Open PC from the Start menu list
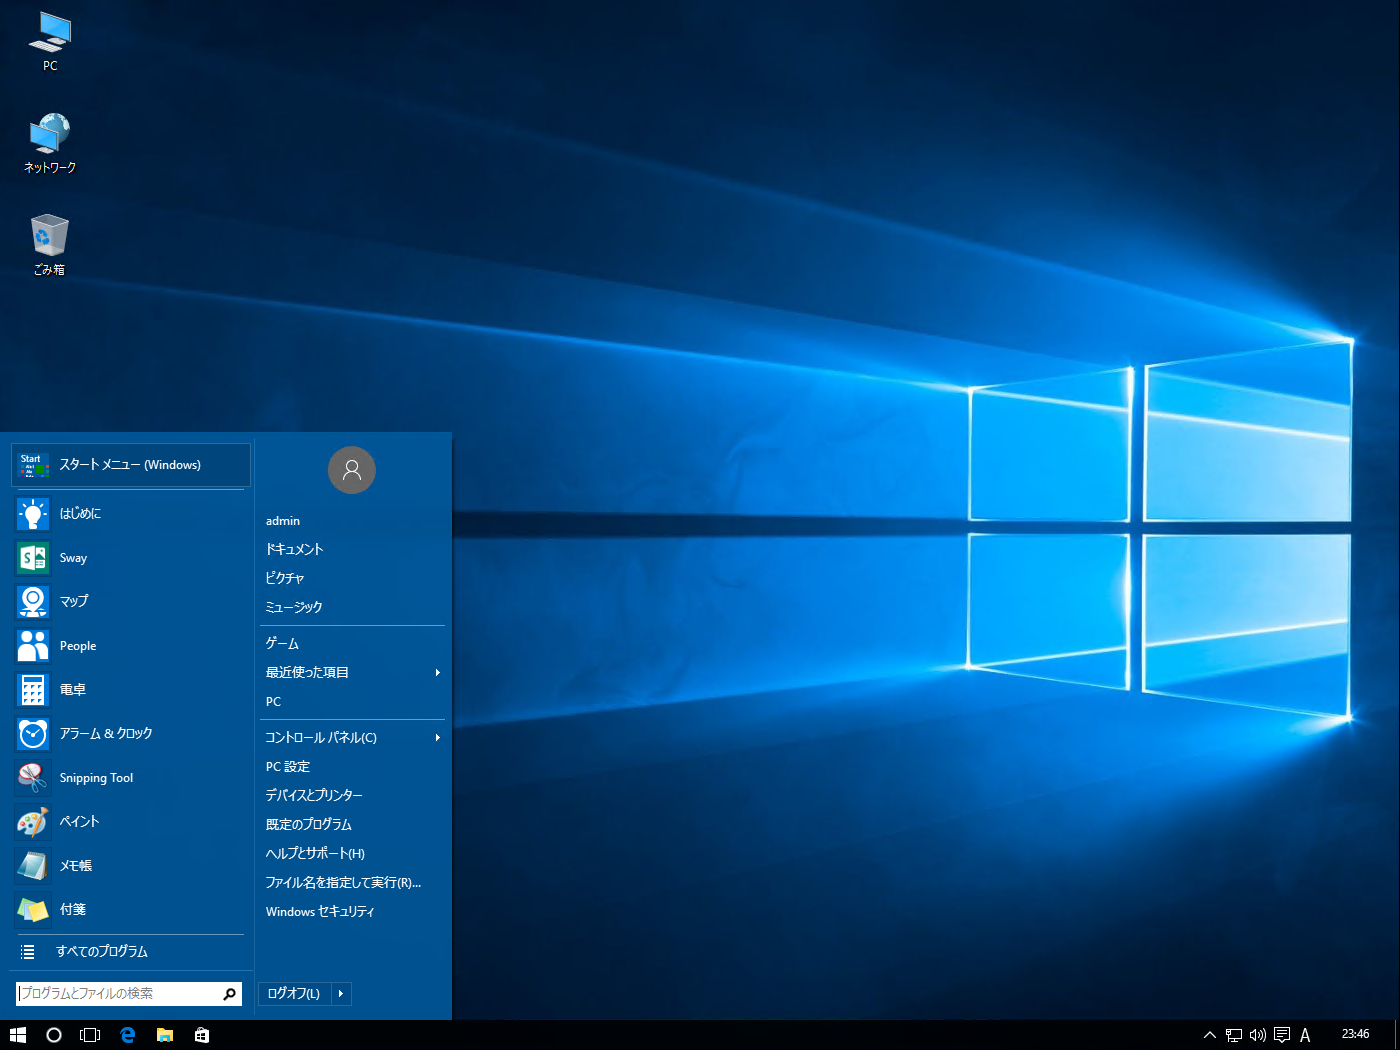 pos(273,702)
